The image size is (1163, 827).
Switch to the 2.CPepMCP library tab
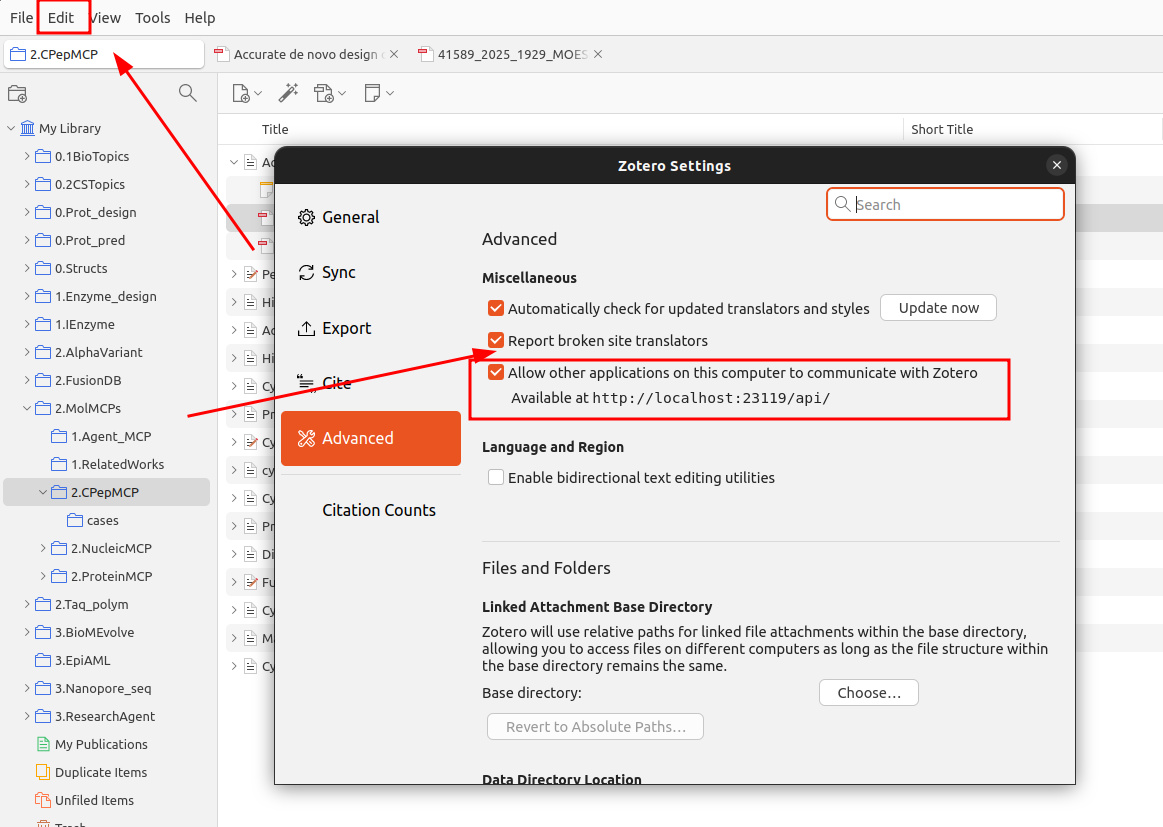[x=104, y=54]
